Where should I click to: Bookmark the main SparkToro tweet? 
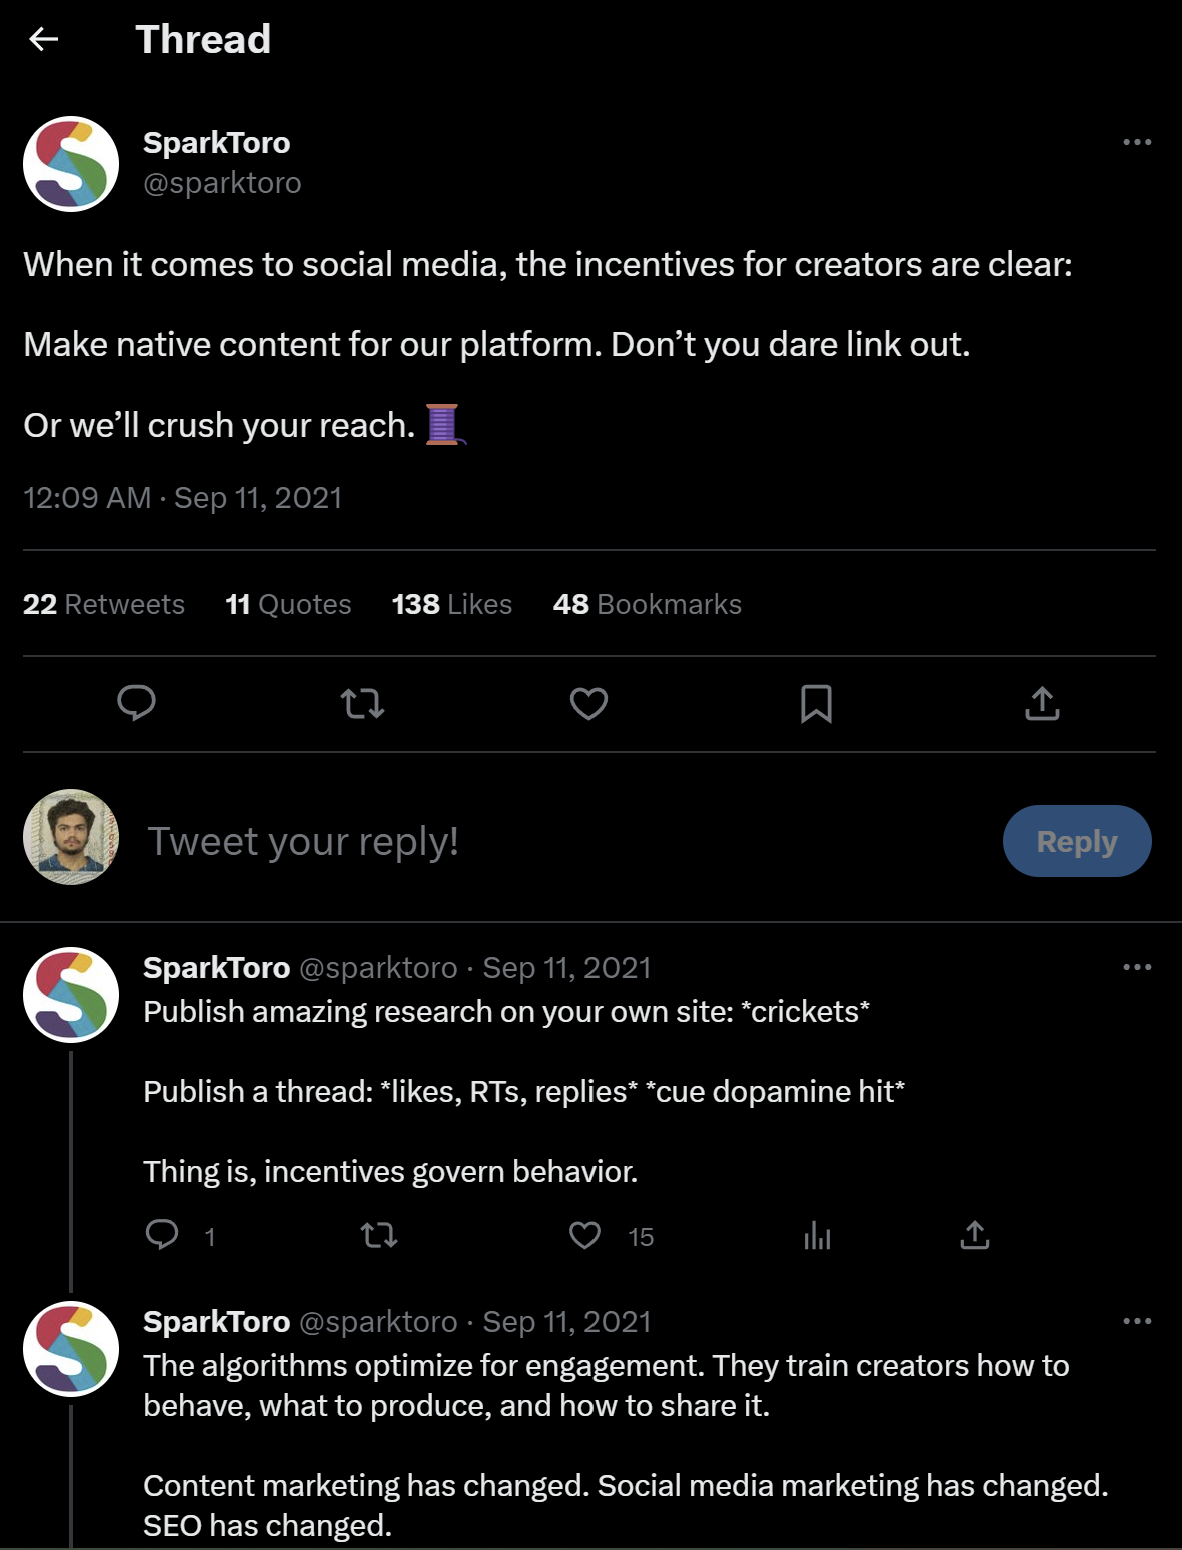816,703
